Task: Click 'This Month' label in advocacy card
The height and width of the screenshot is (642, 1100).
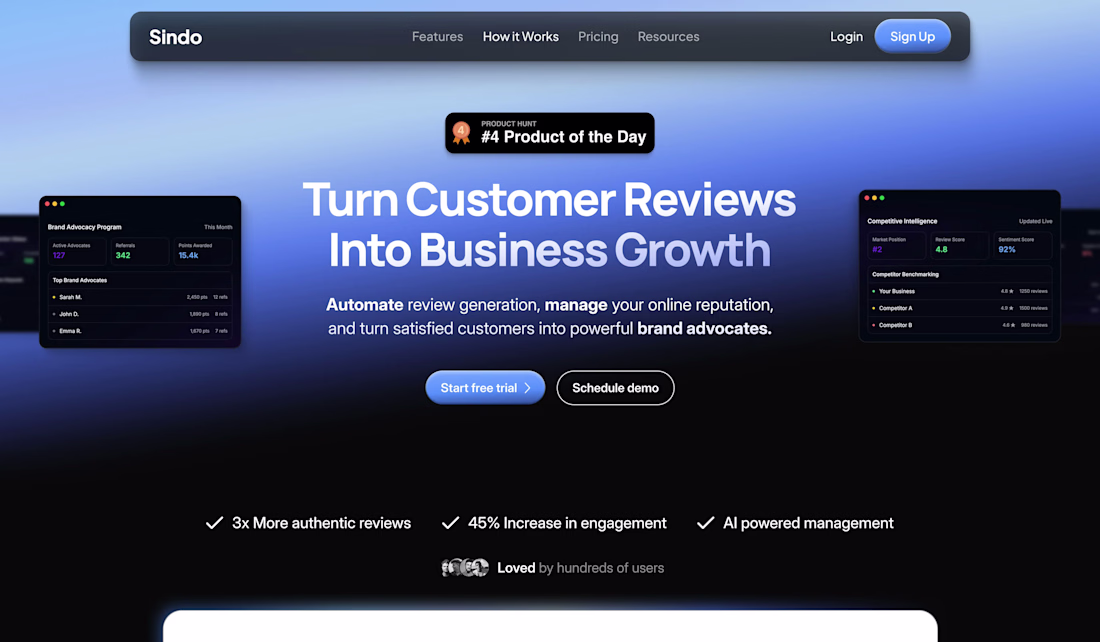Action: 218,227
